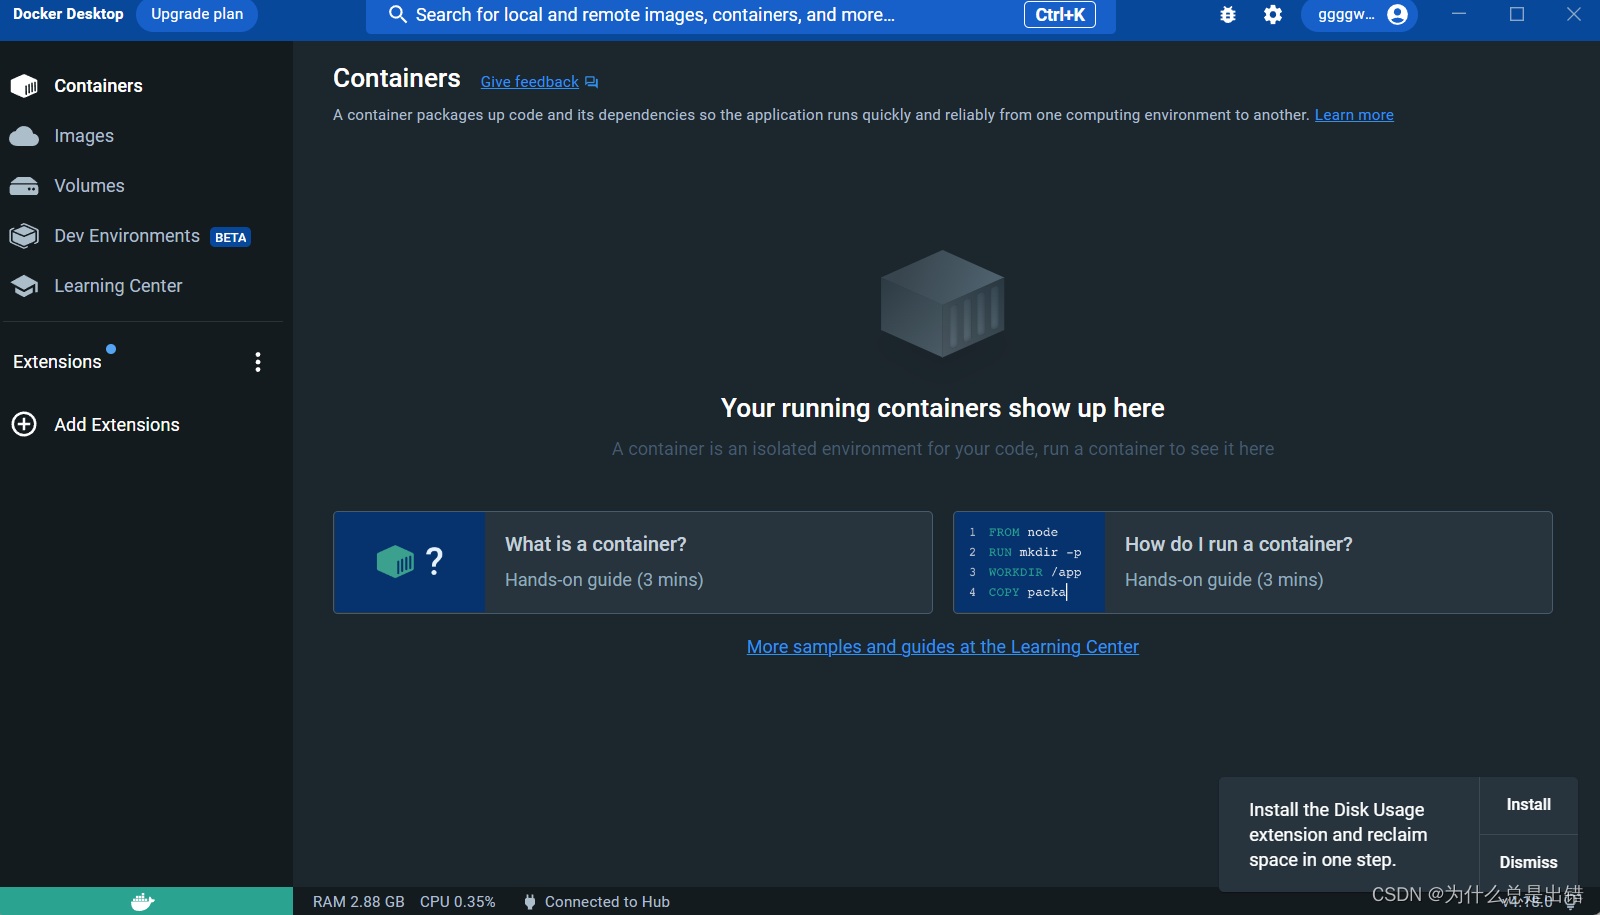Open the Containers section icon in sidebar
The width and height of the screenshot is (1600, 915).
click(24, 86)
